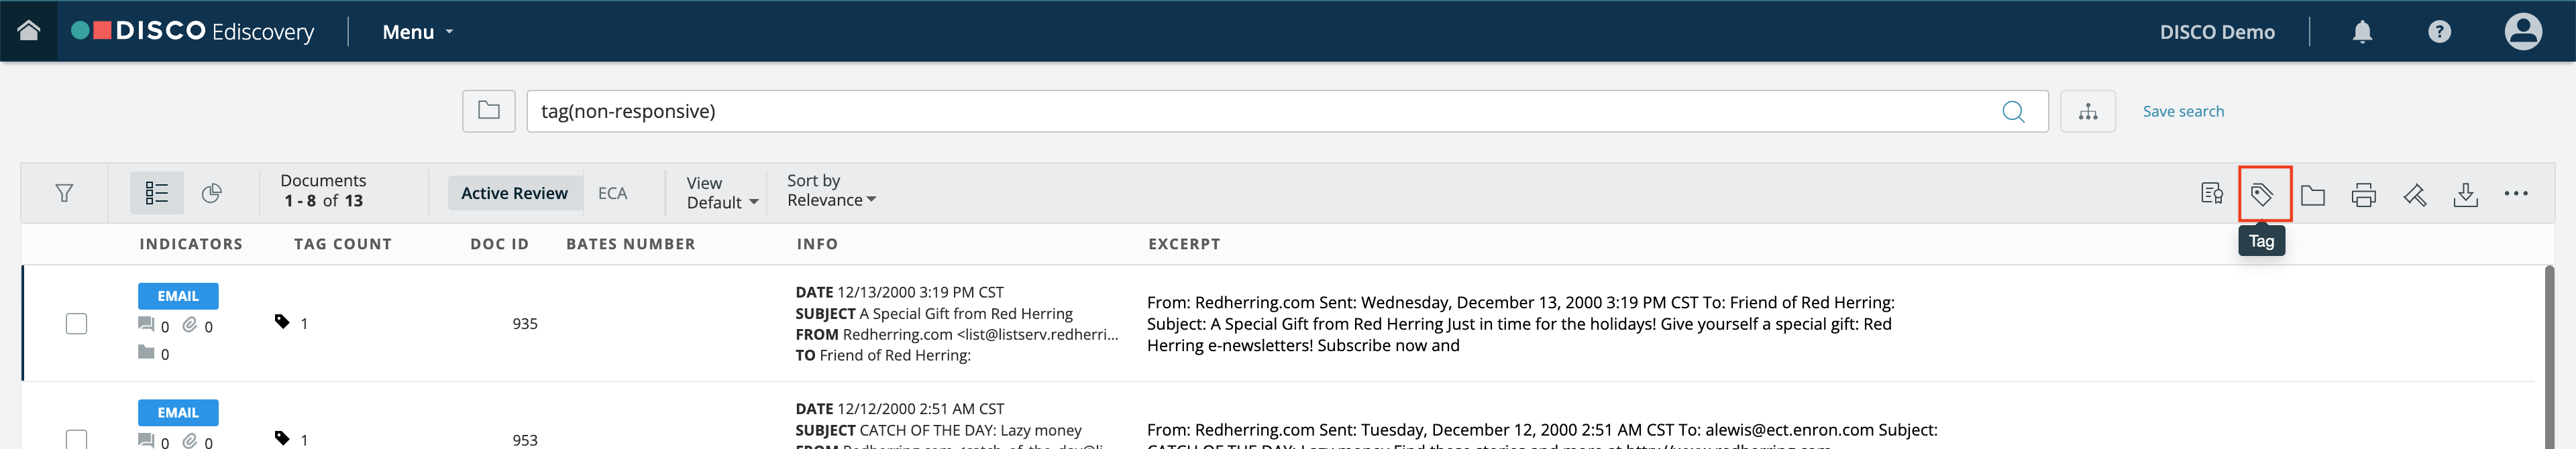Click the Tag icon in the toolbar
2576x449 pixels.
(2262, 194)
